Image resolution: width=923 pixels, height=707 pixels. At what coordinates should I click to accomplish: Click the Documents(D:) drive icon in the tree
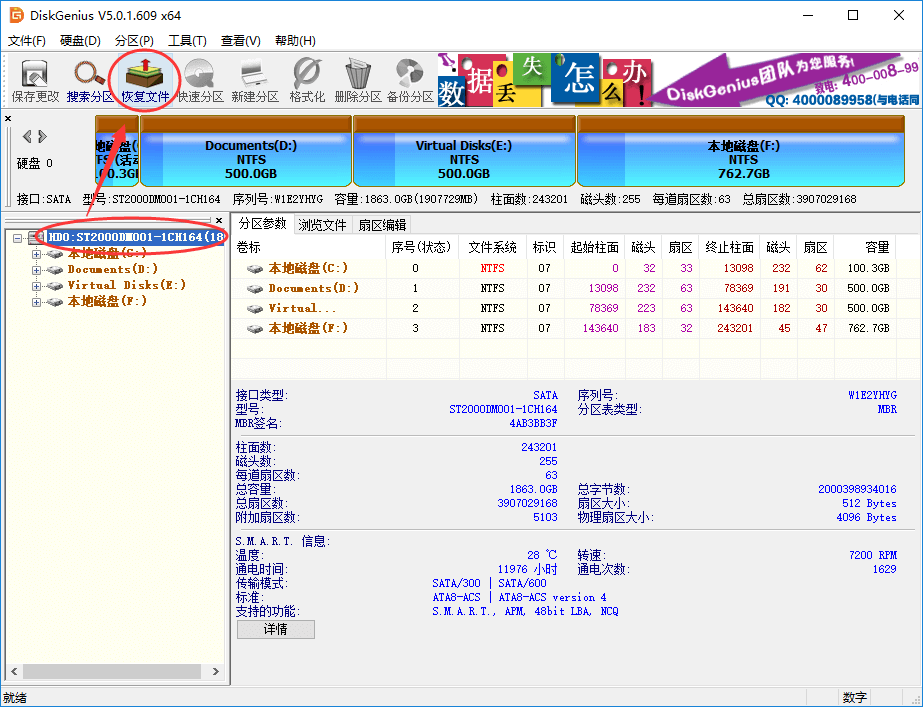55,270
